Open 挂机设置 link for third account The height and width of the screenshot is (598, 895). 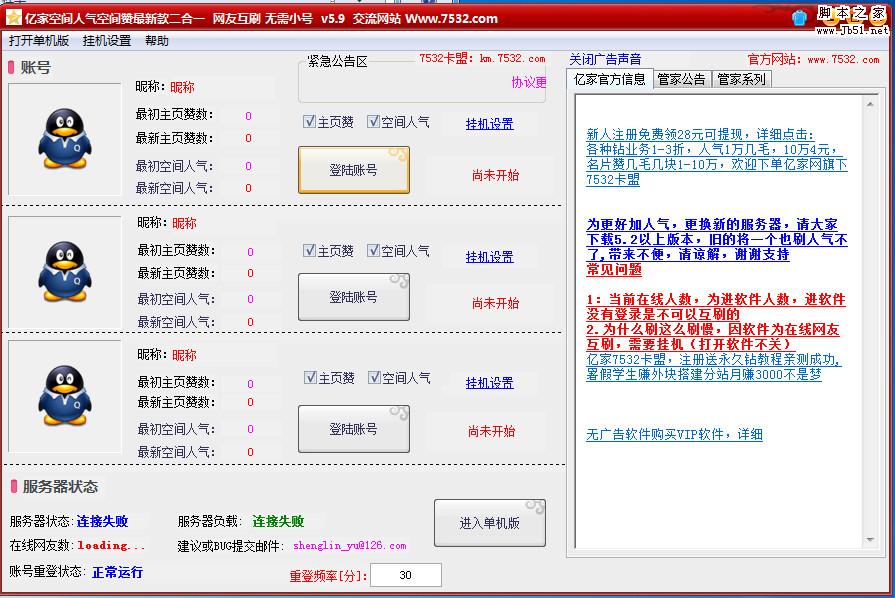click(490, 383)
